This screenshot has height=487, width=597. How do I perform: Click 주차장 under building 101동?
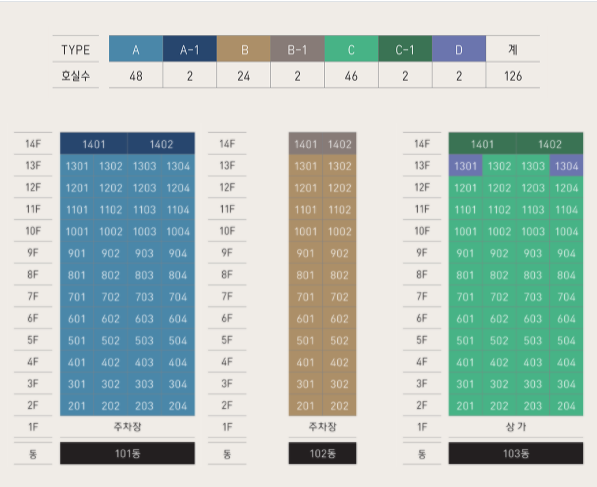coord(128,426)
